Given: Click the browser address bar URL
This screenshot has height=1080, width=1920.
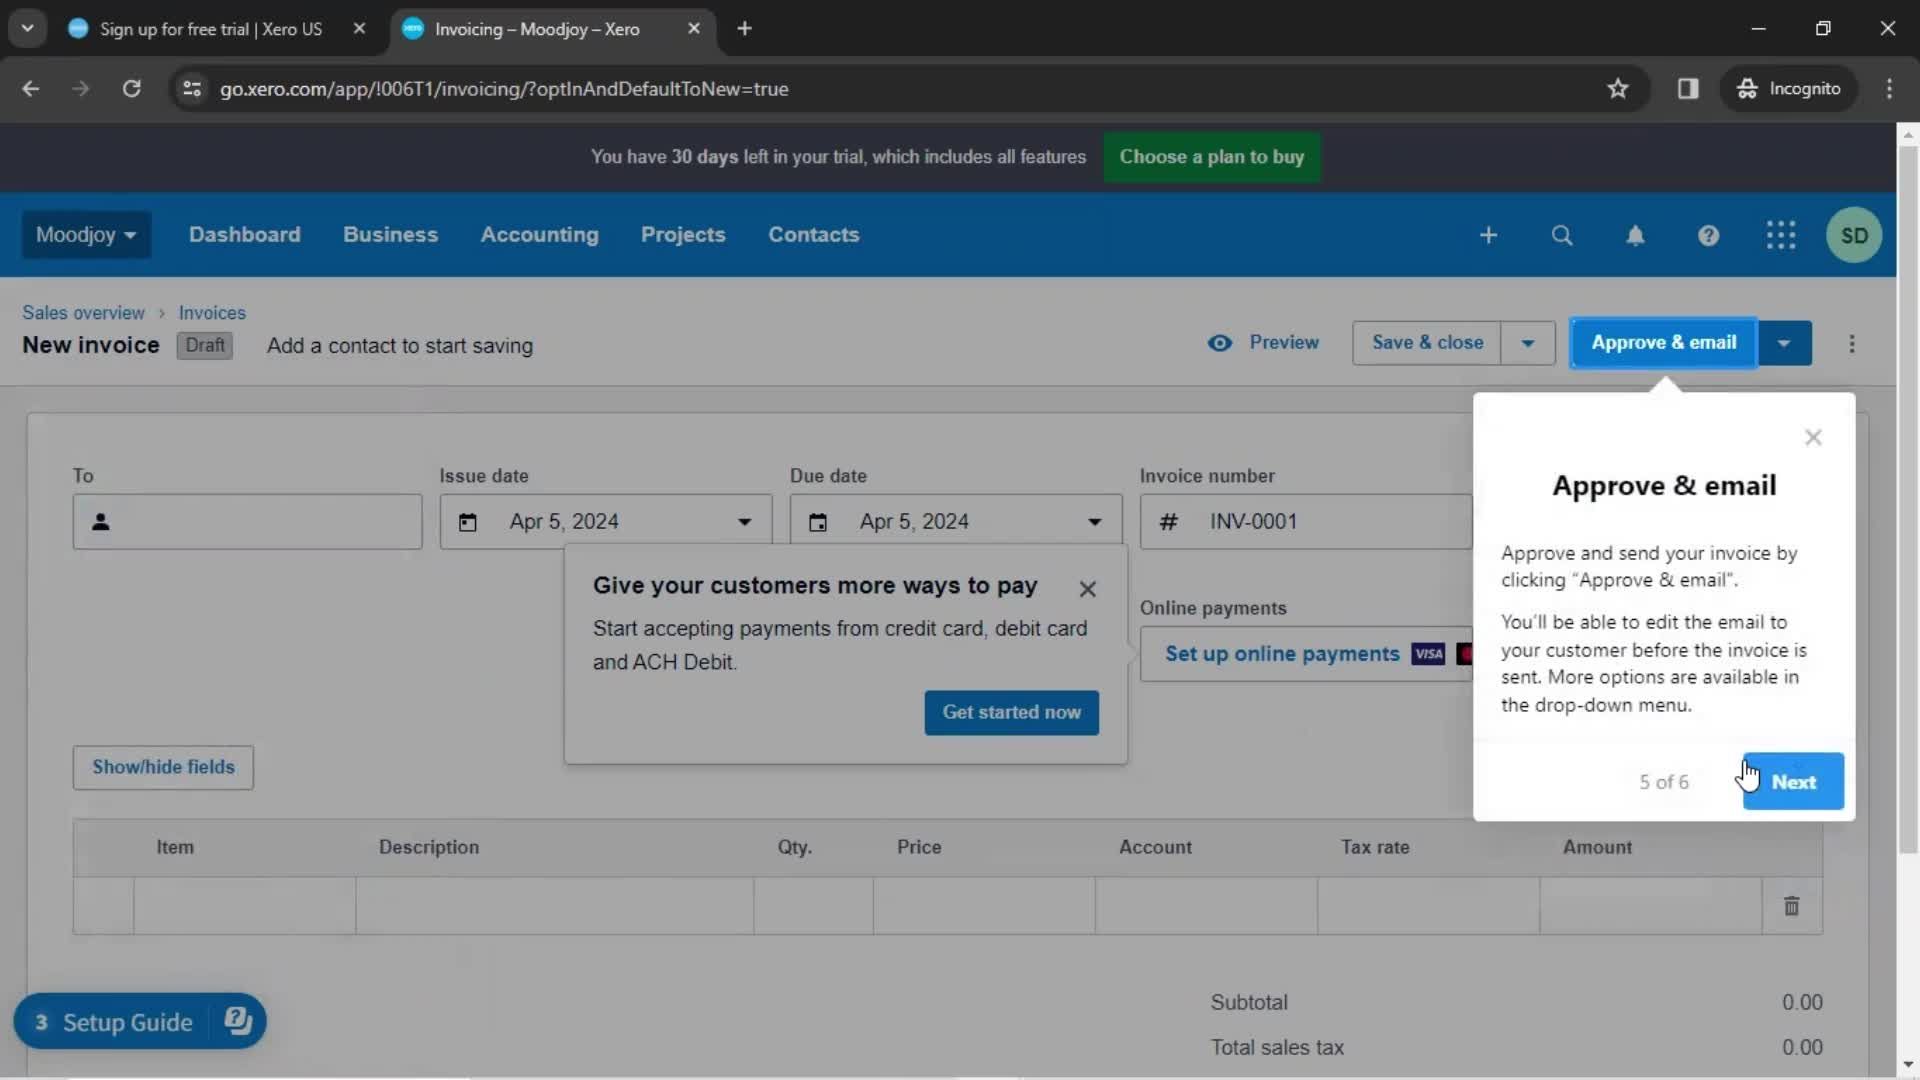Looking at the screenshot, I should [x=504, y=89].
